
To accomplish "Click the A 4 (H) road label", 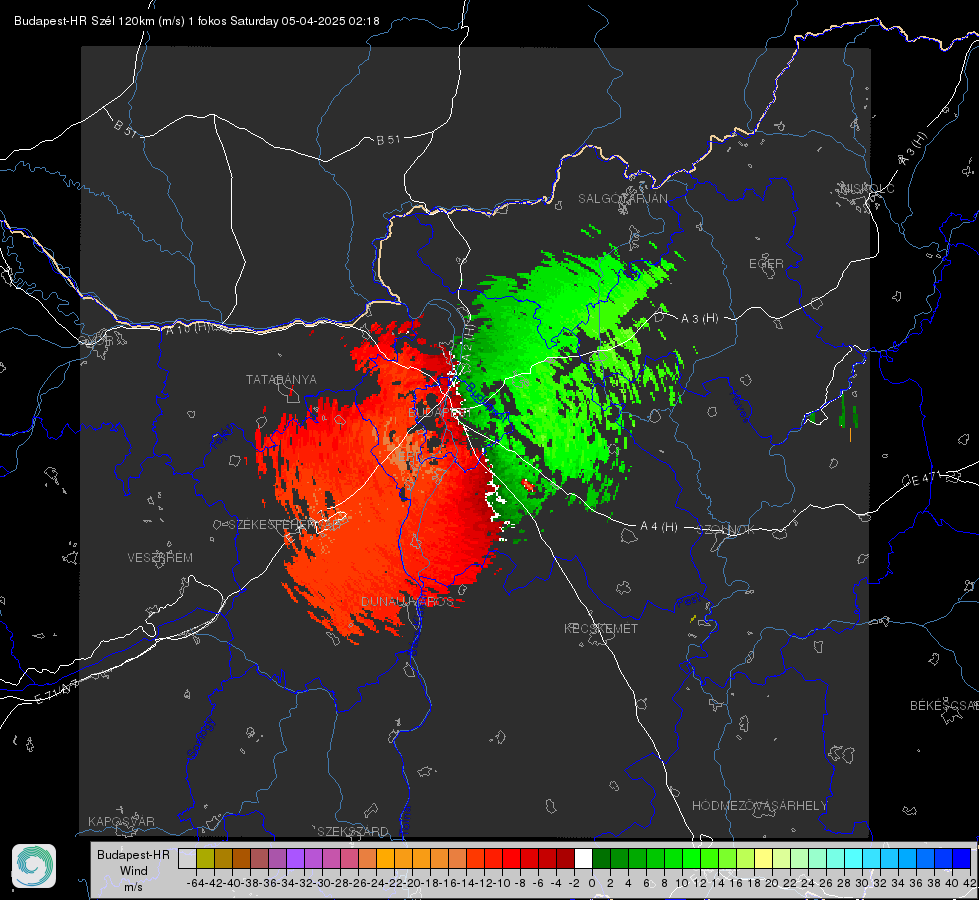I will coord(659,527).
